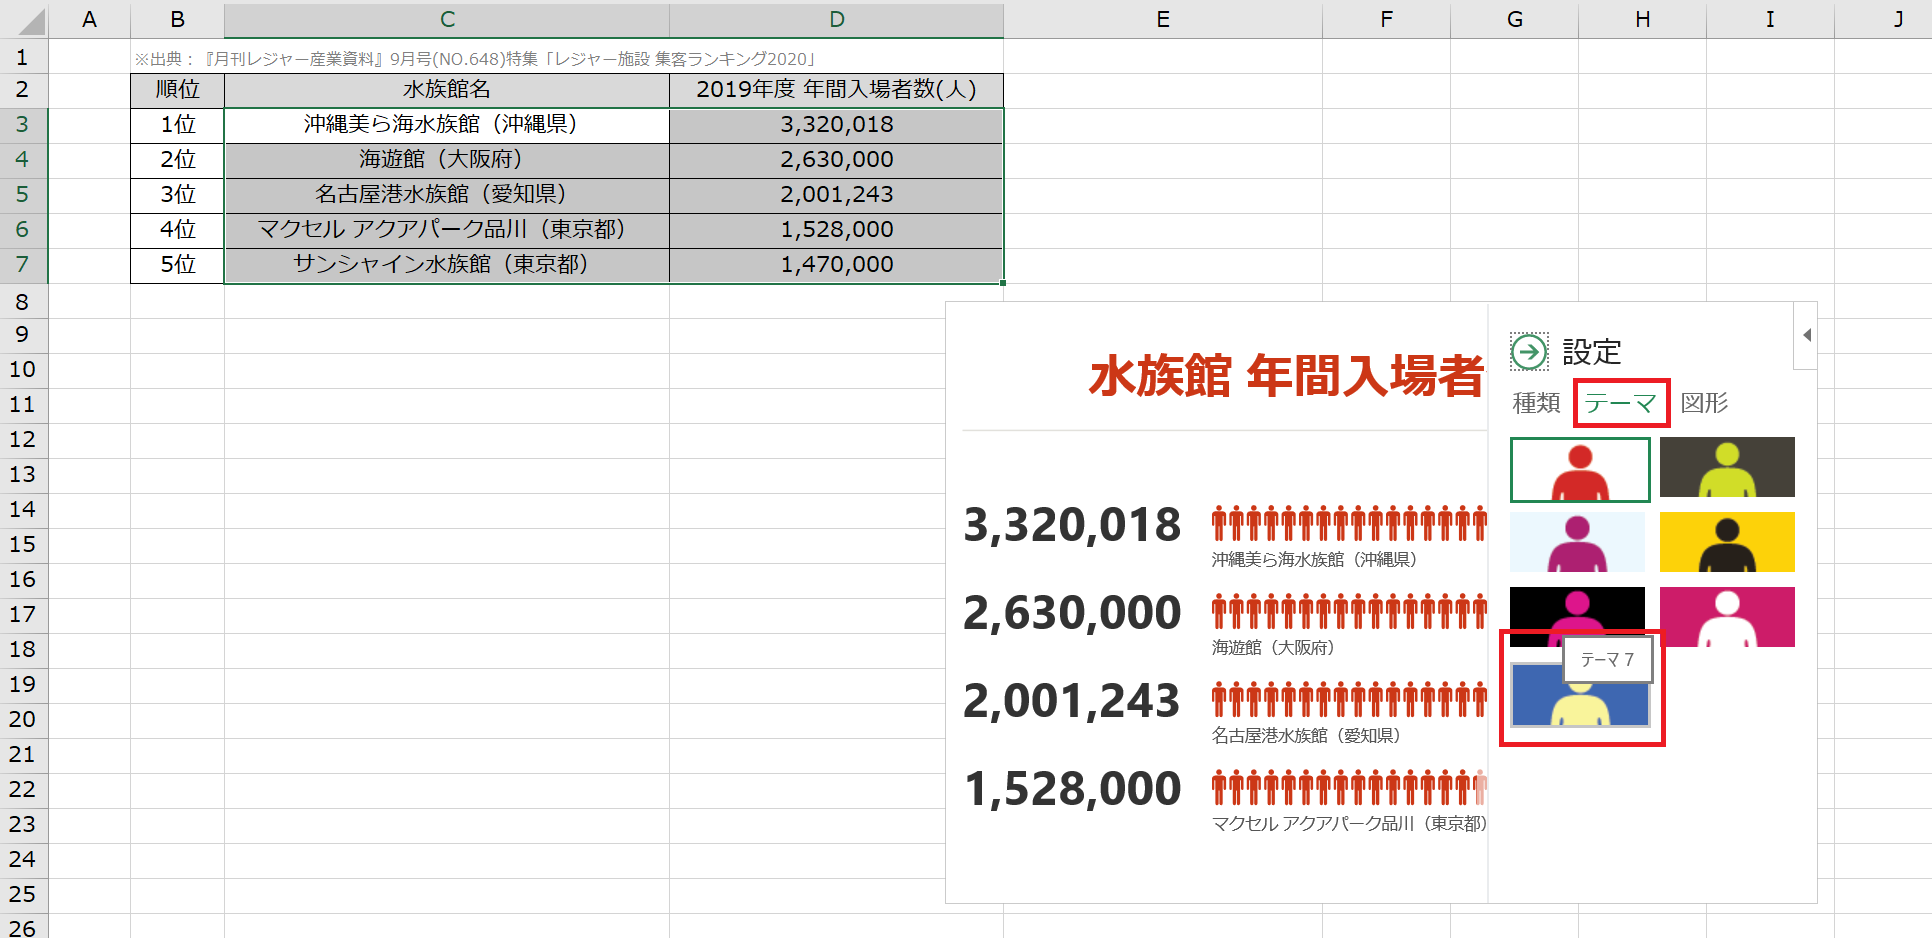Click the source note cell starting ※出典
Screen dimensions: 1932x938
[475, 59]
